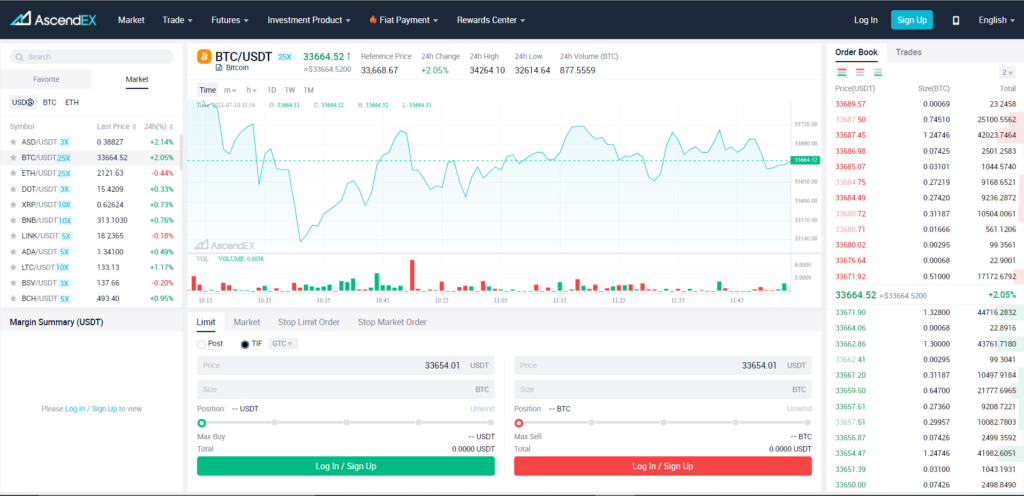Favorite the XRP/USDT star
Viewport: 1024px width, 496px height.
(x=13, y=204)
